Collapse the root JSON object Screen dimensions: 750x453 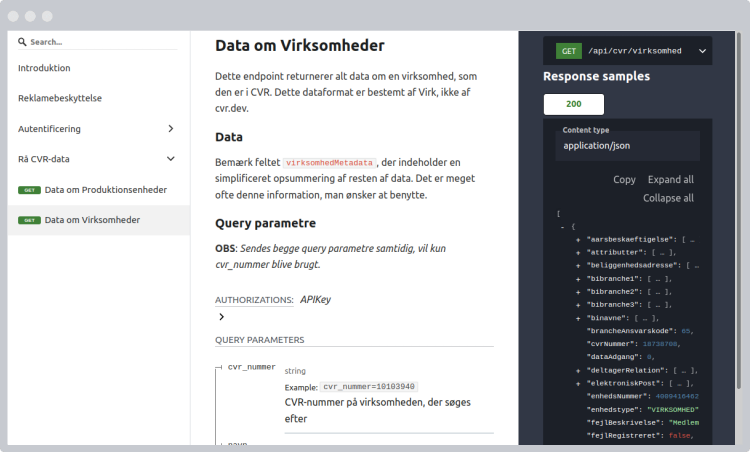[562, 227]
